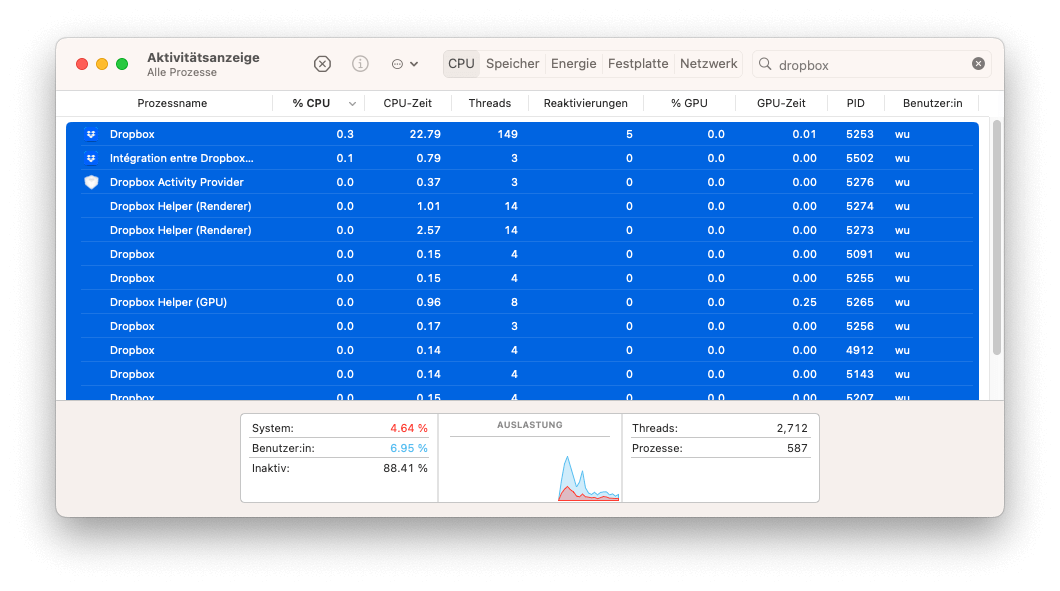Image resolution: width=1060 pixels, height=591 pixels.
Task: Click GPU-Zeit value 0.25
Action: [x=804, y=302]
